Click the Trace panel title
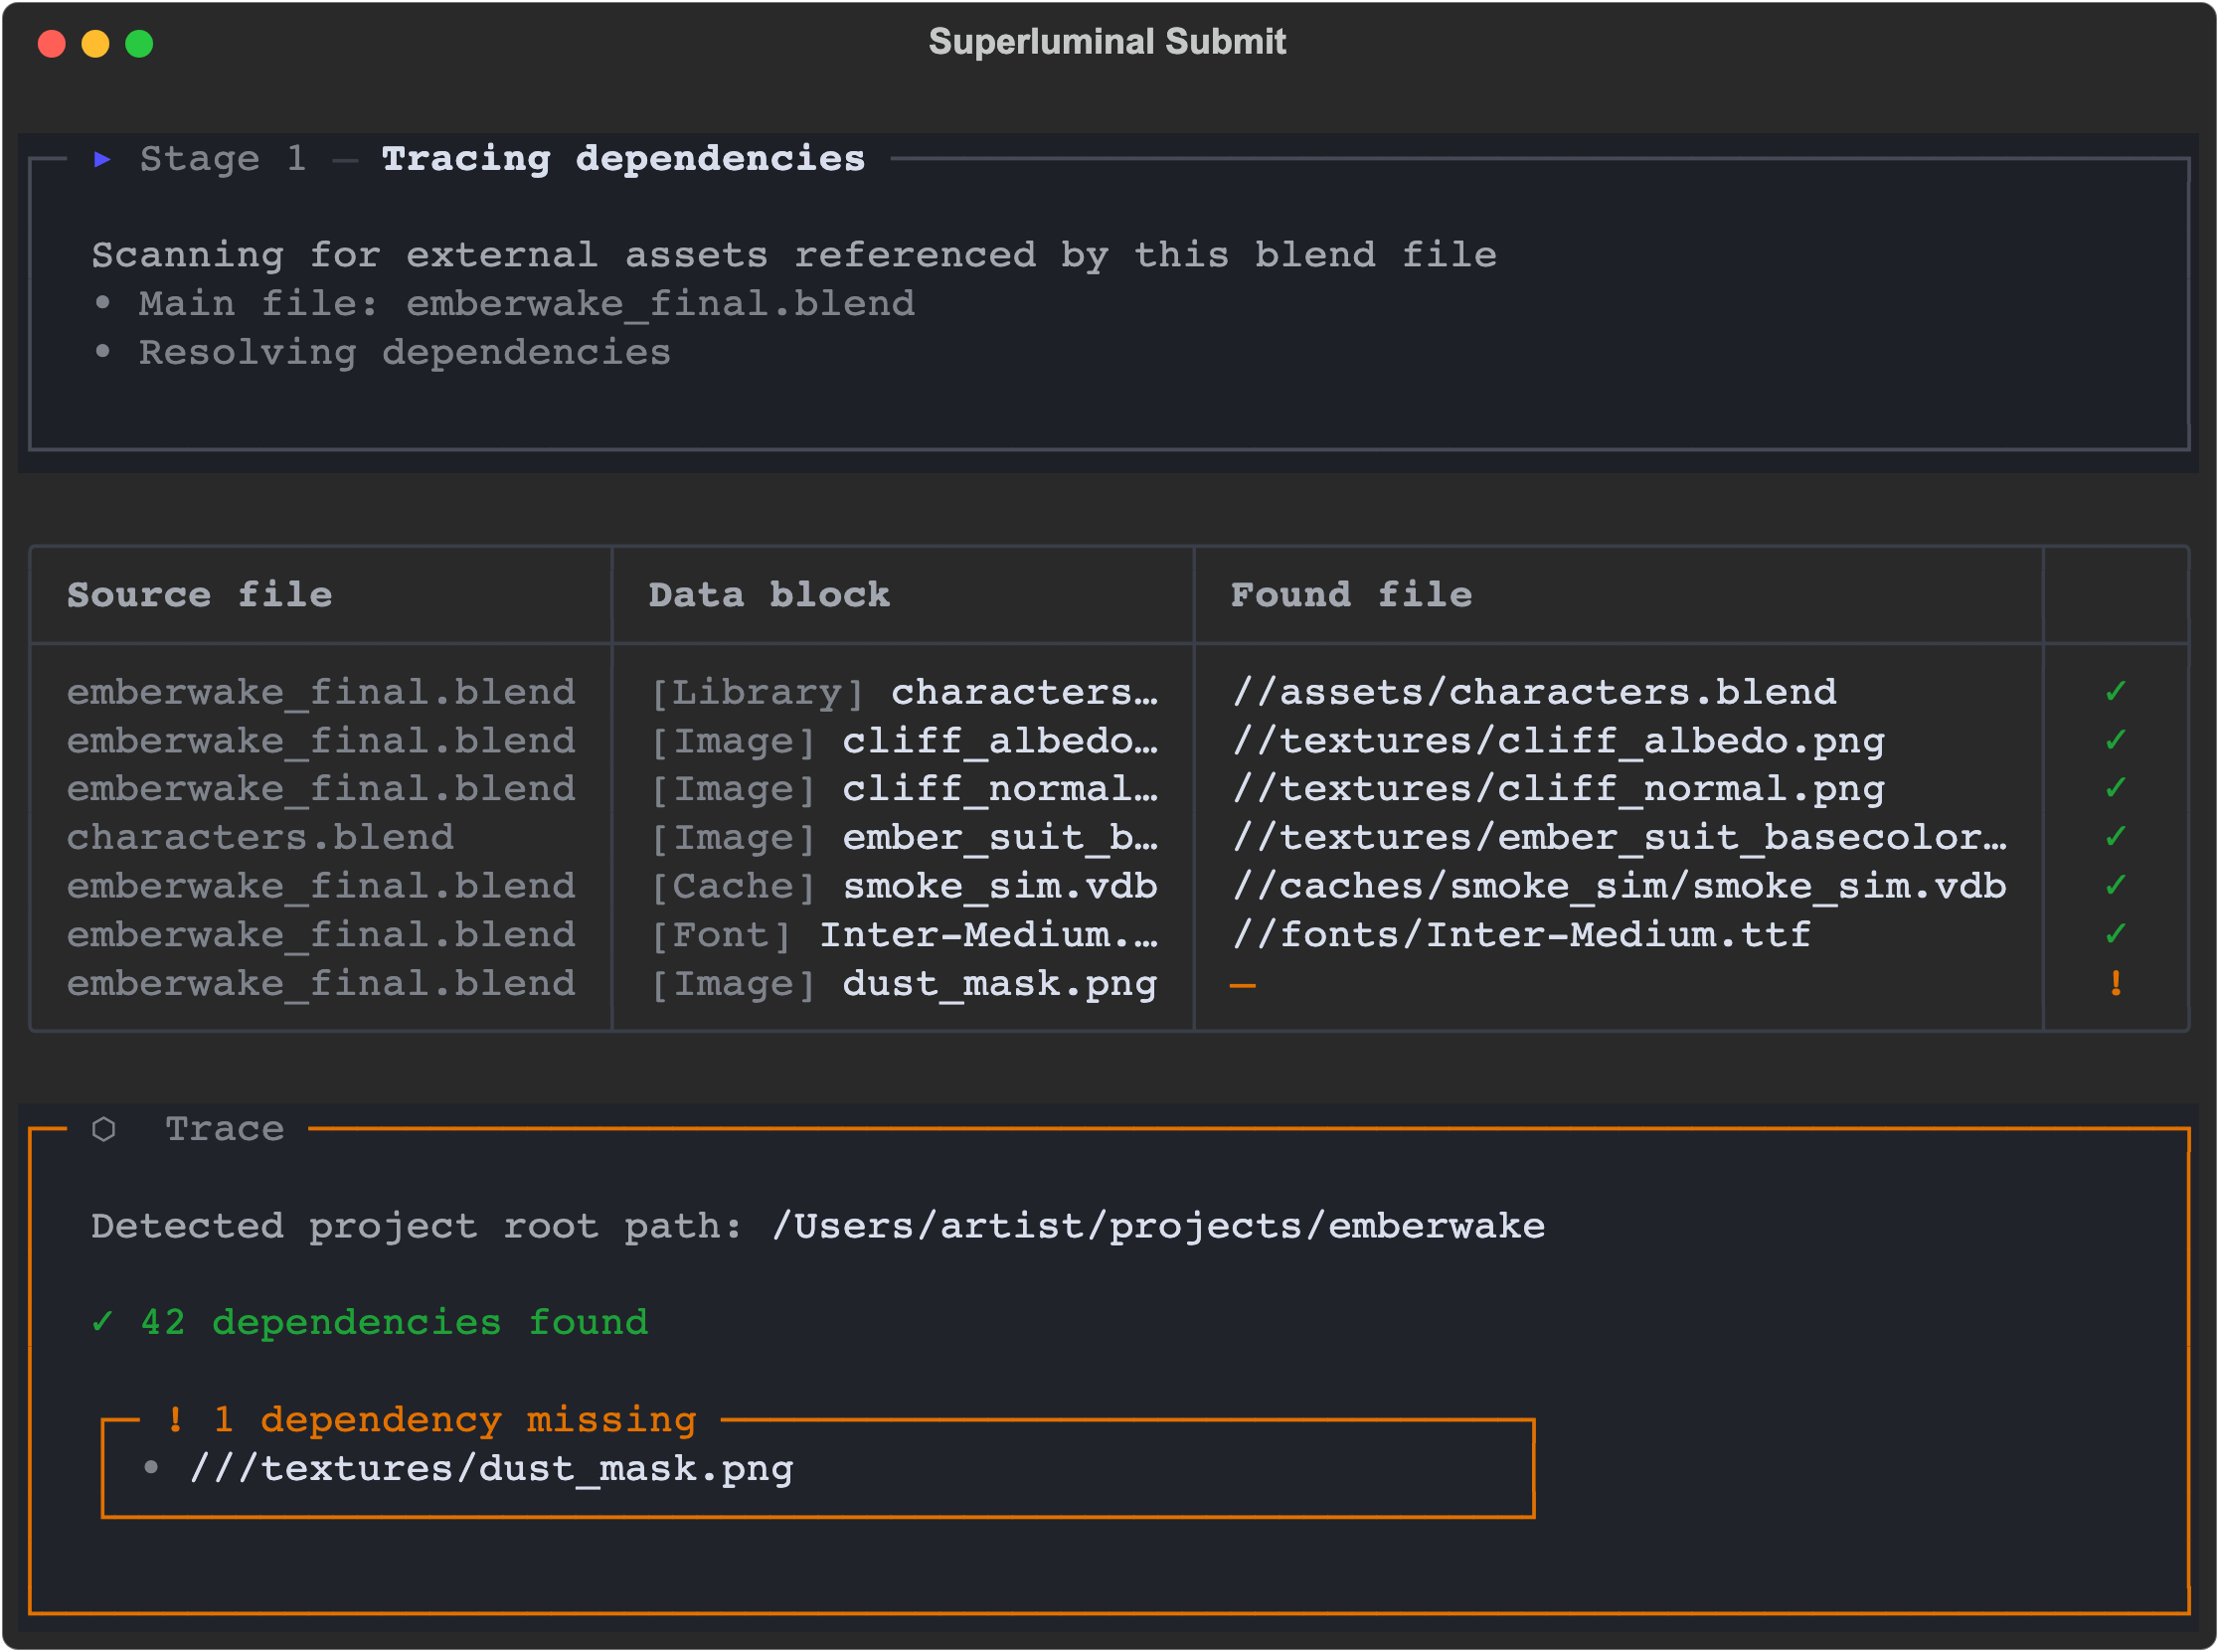This screenshot has width=2219, height=1652. (x=224, y=1129)
